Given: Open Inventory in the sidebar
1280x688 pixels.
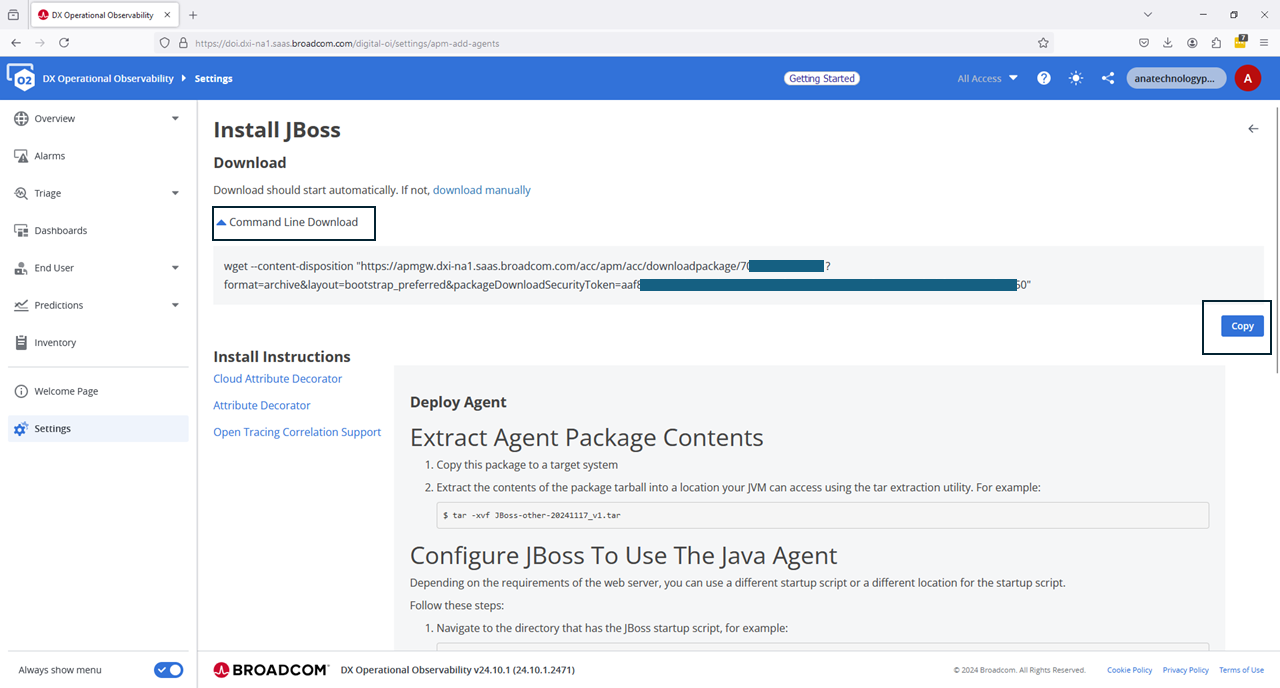Looking at the screenshot, I should click(x=55, y=343).
